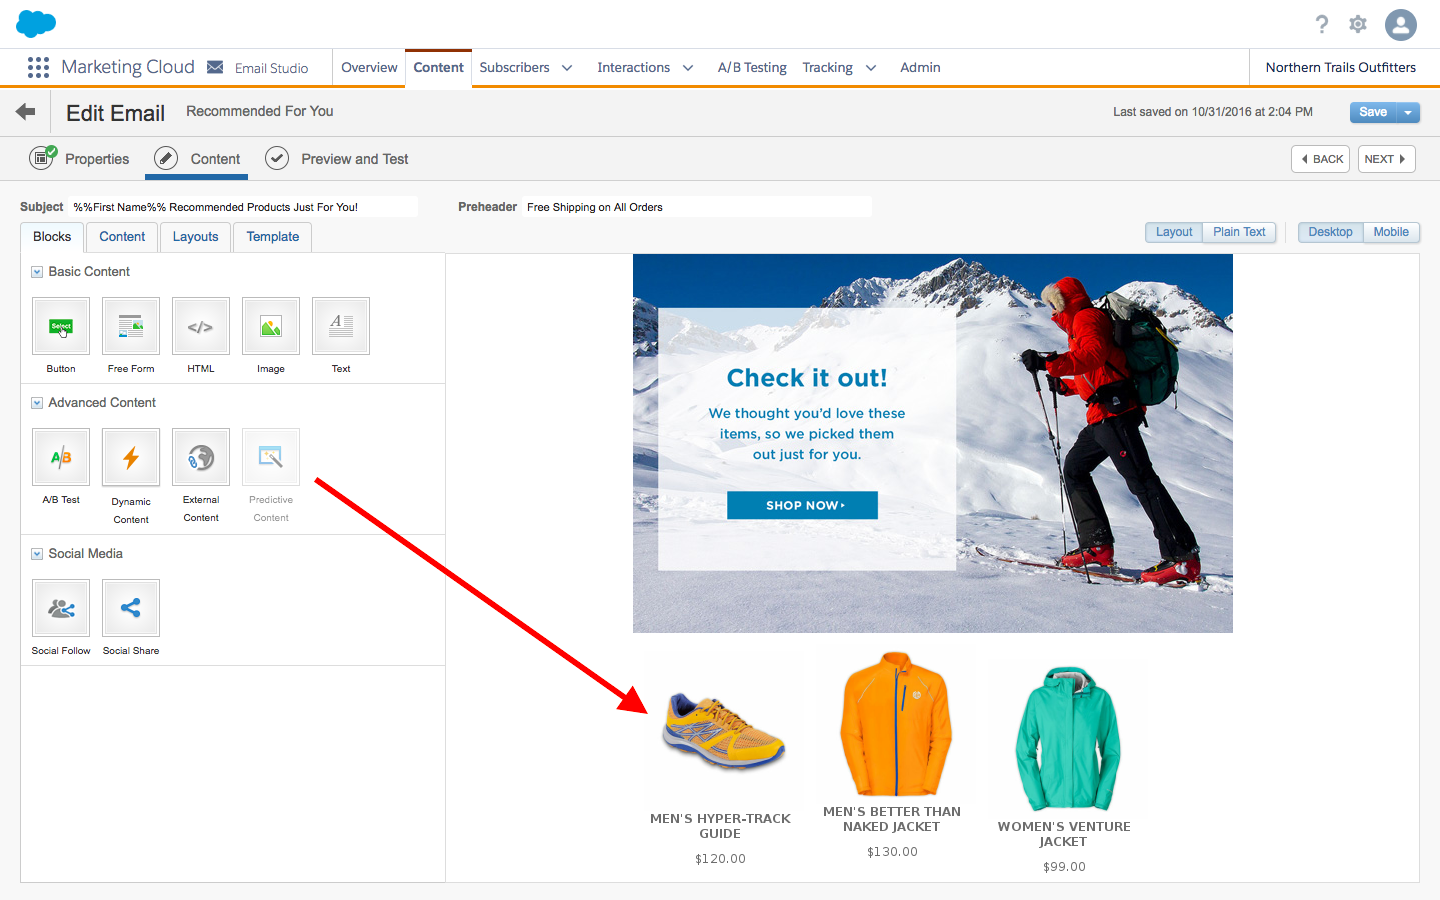The image size is (1440, 900).
Task: Open the A/B Testing tab
Action: coord(752,67)
